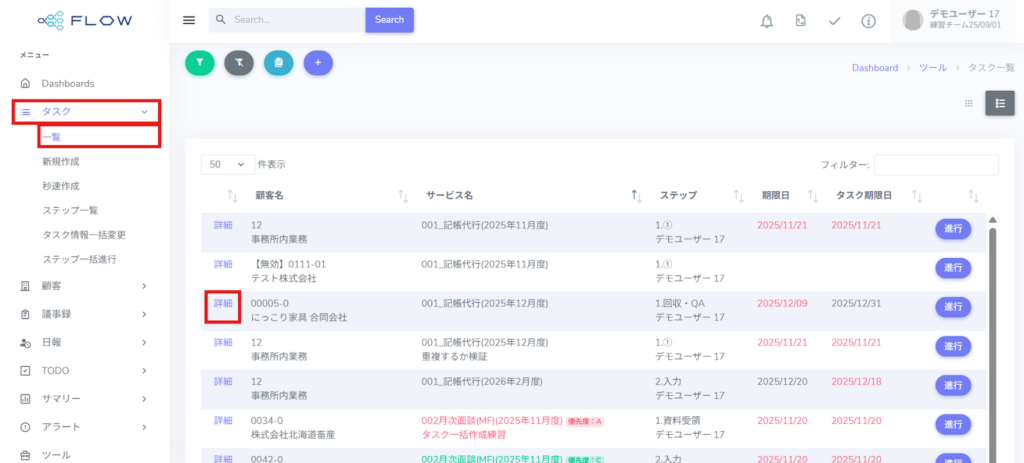Switch to grid view layout
1024x463 pixels.
968,103
